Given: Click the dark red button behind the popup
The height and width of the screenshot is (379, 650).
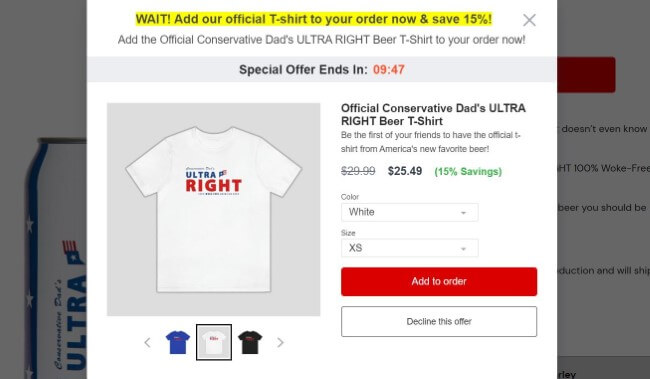Looking at the screenshot, I should (586, 75).
